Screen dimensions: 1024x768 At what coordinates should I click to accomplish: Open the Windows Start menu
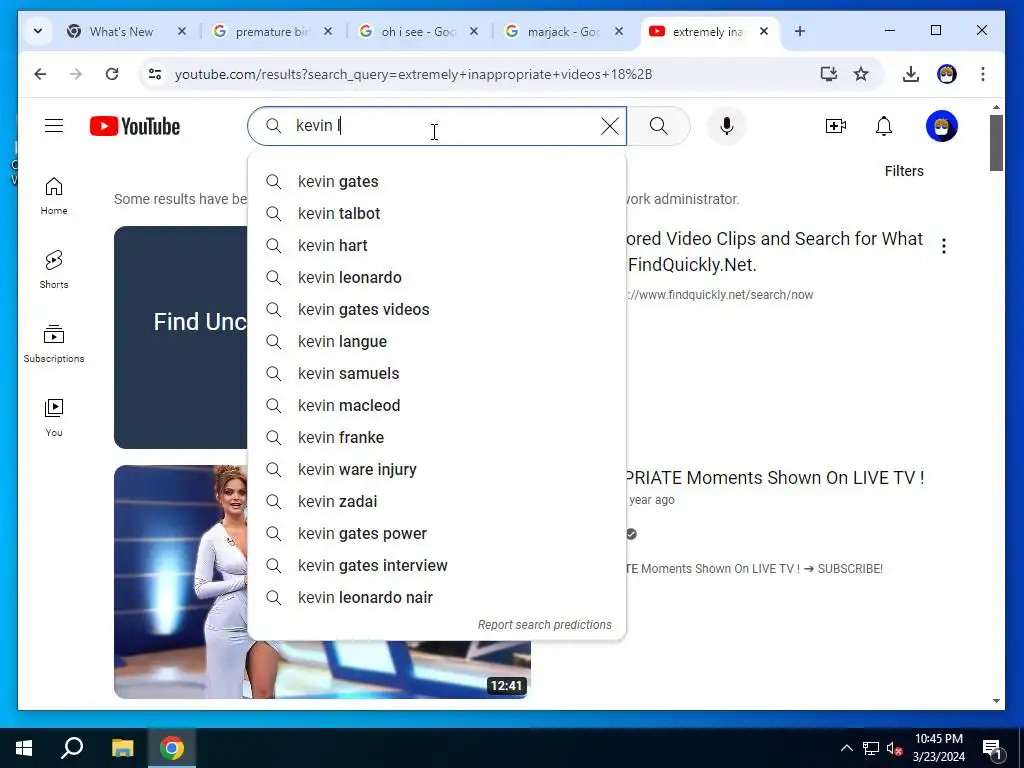click(24, 748)
